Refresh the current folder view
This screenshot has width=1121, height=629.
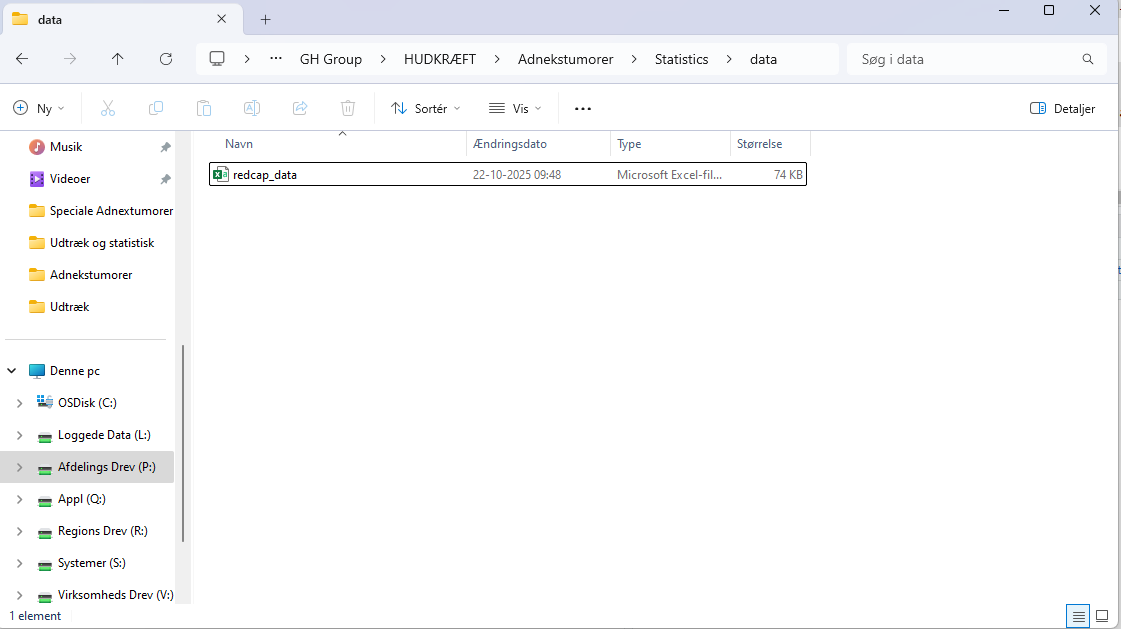point(166,59)
